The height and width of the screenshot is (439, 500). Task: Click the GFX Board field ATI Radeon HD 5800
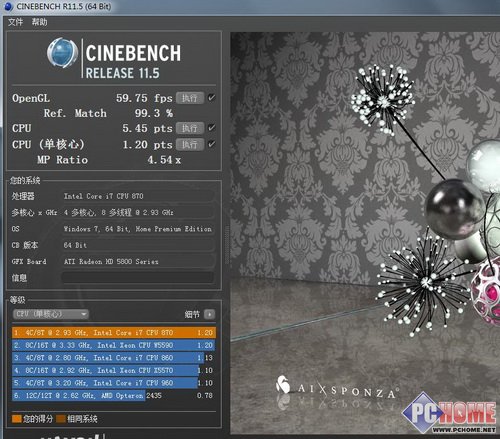138,261
